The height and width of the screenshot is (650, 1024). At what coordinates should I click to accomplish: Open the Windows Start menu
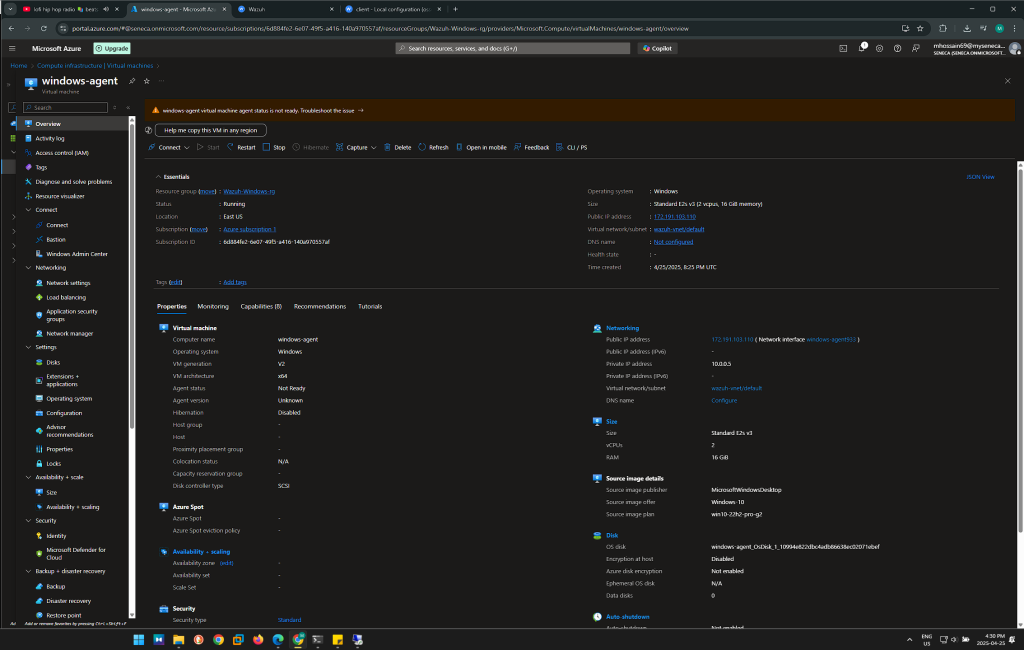(138, 640)
